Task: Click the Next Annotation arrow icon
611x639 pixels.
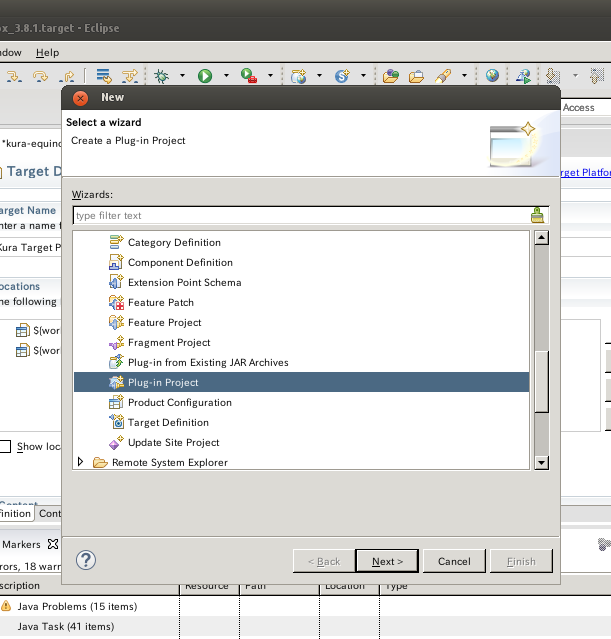Action: tap(553, 76)
